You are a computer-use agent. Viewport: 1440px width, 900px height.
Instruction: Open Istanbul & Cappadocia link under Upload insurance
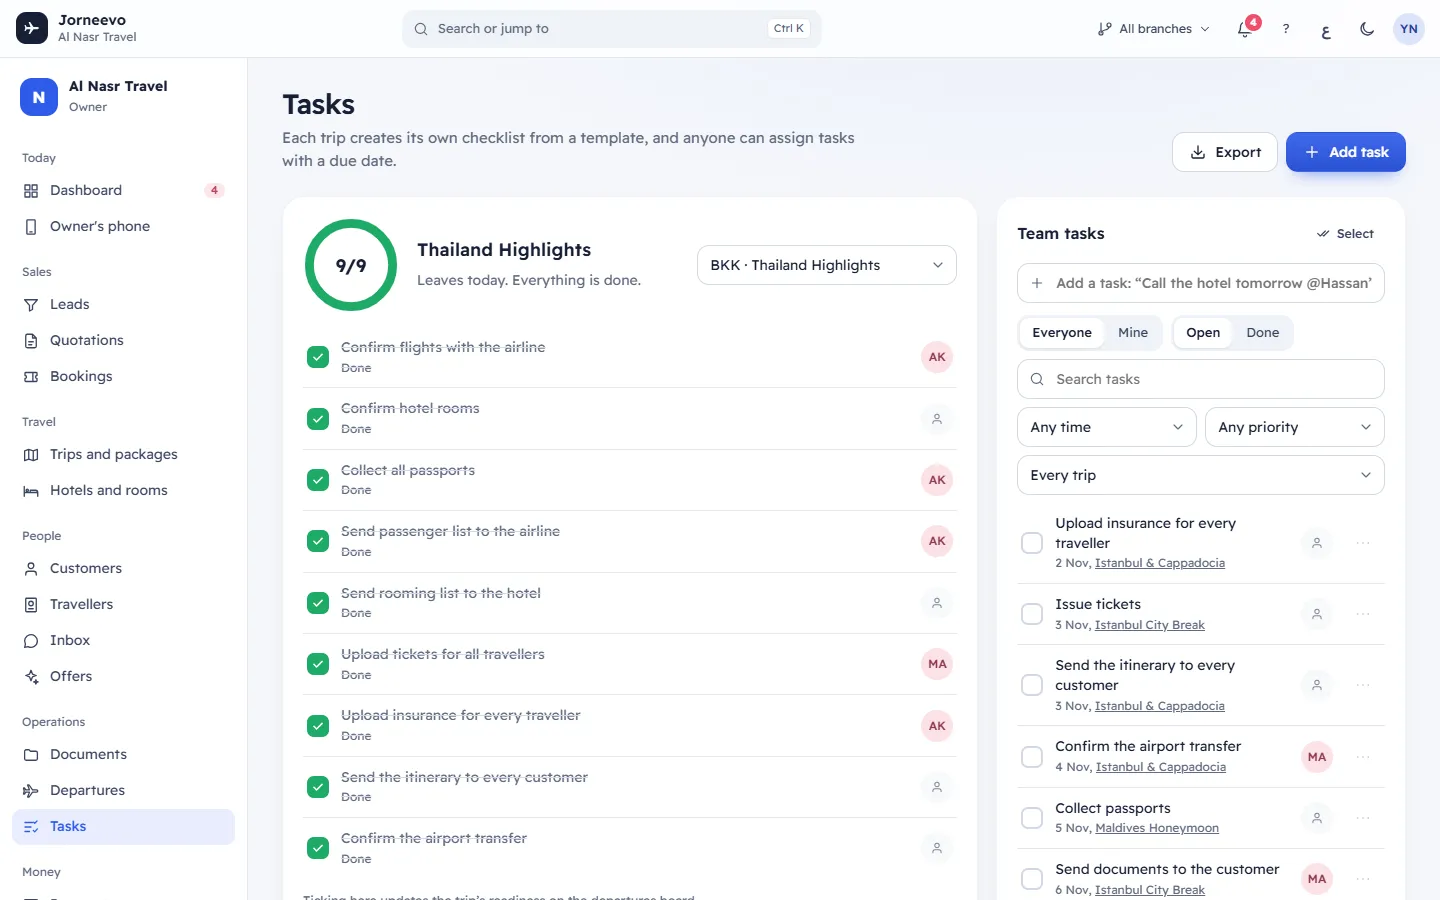[x=1160, y=563]
